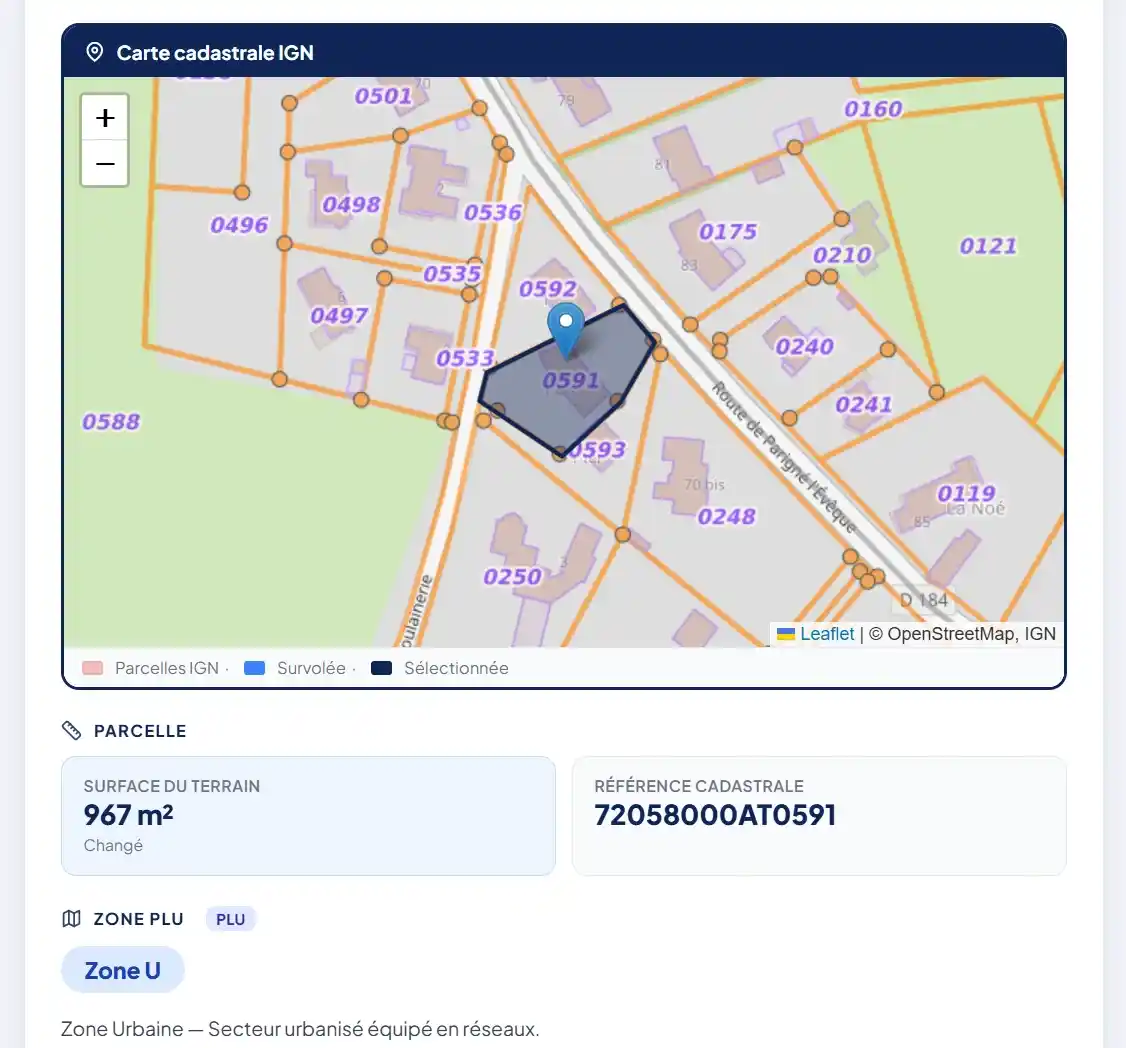Select parcel 0501 label
This screenshot has width=1126, height=1048.
(383, 96)
